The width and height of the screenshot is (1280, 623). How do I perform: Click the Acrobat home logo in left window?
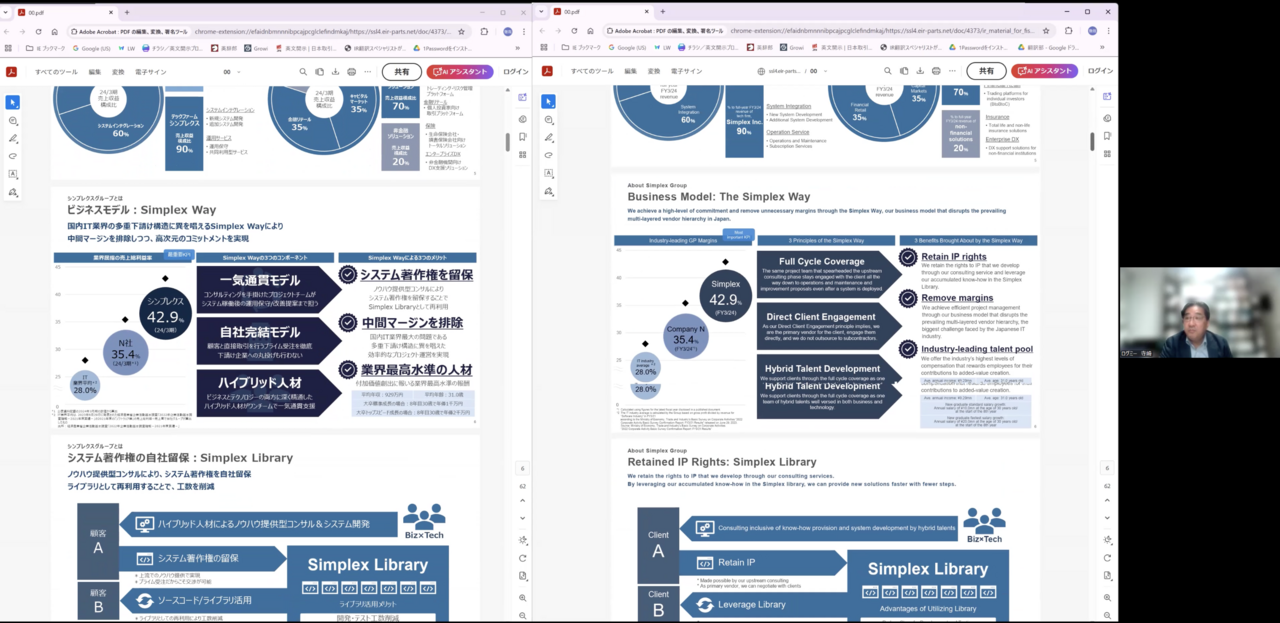(12, 72)
